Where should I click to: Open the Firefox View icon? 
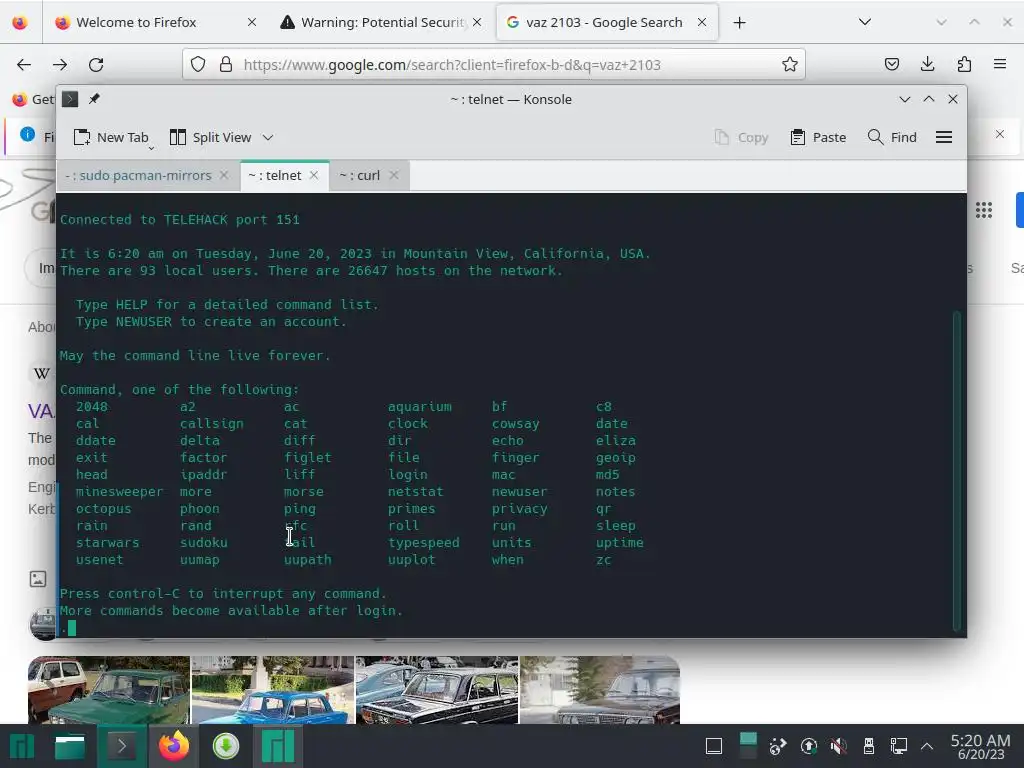[20, 22]
